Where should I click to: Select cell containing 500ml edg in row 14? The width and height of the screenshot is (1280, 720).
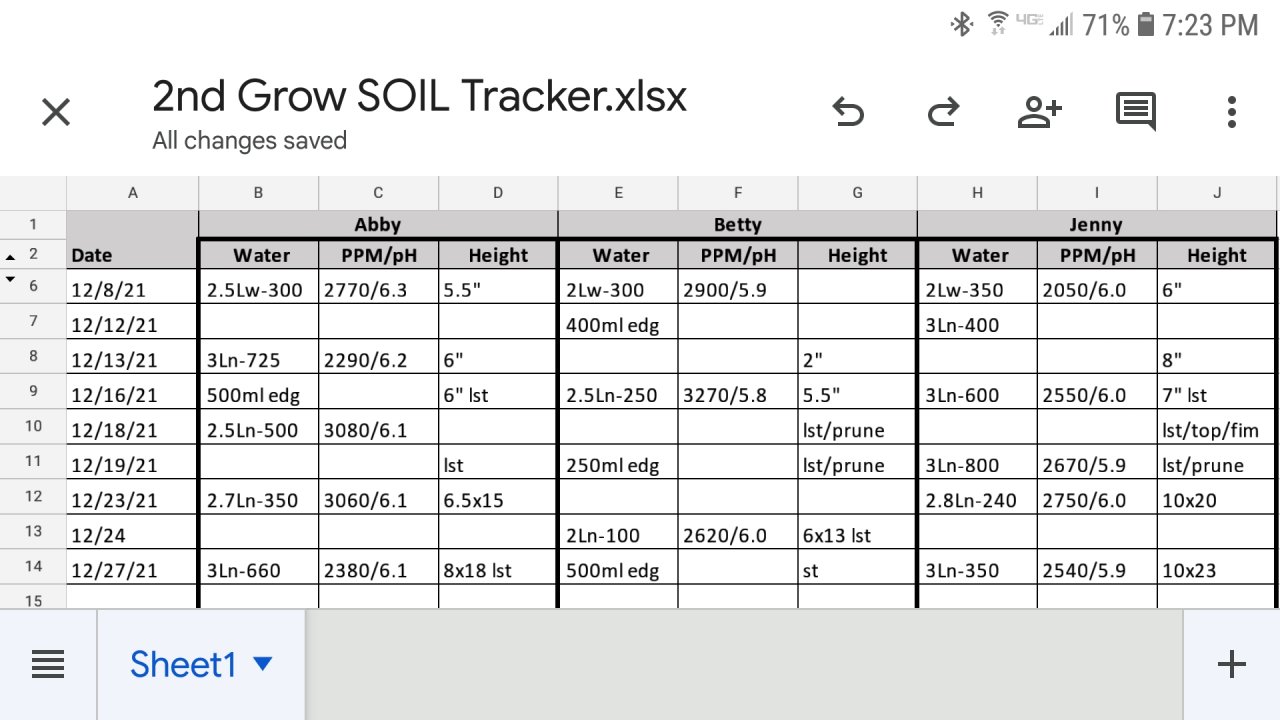[618, 567]
